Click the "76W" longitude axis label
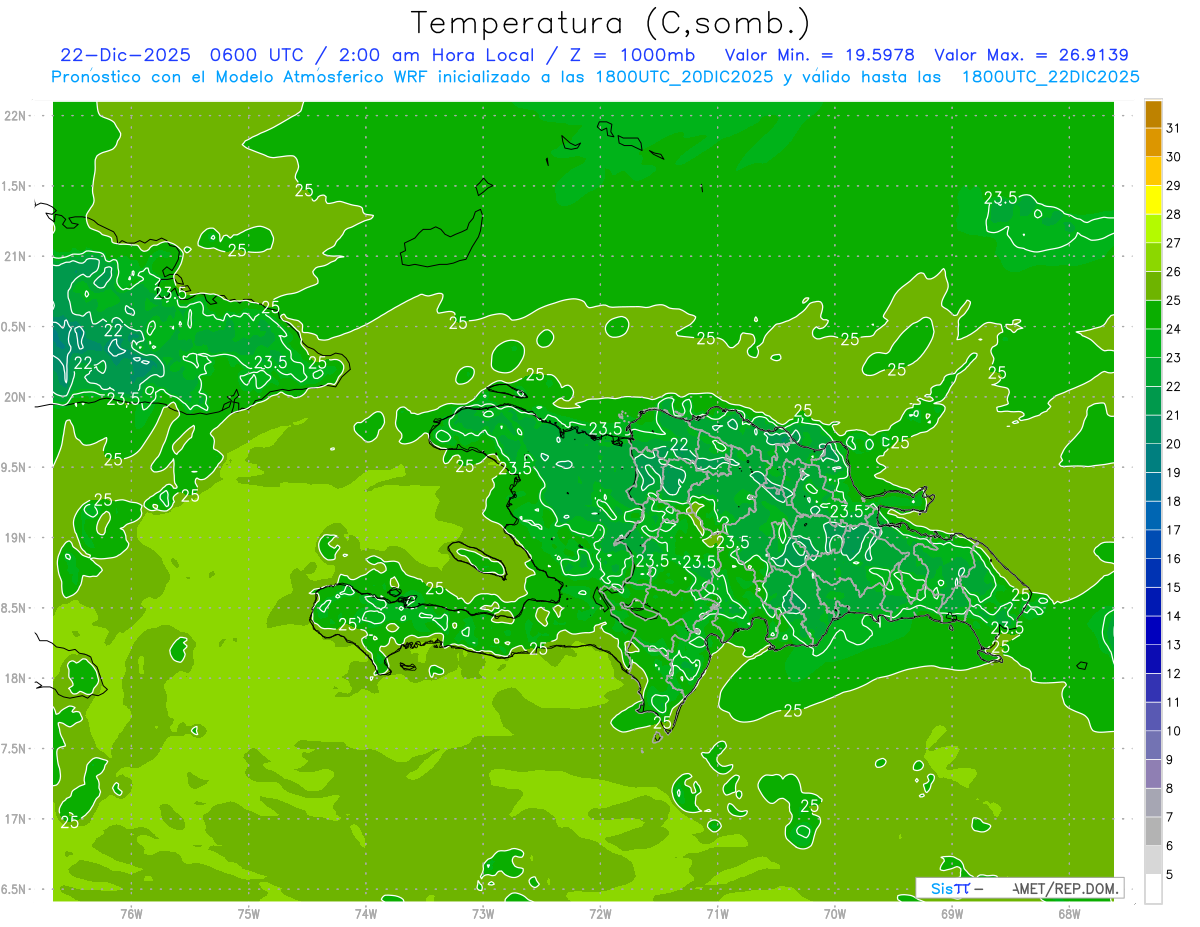The image size is (1200, 927). (x=131, y=913)
